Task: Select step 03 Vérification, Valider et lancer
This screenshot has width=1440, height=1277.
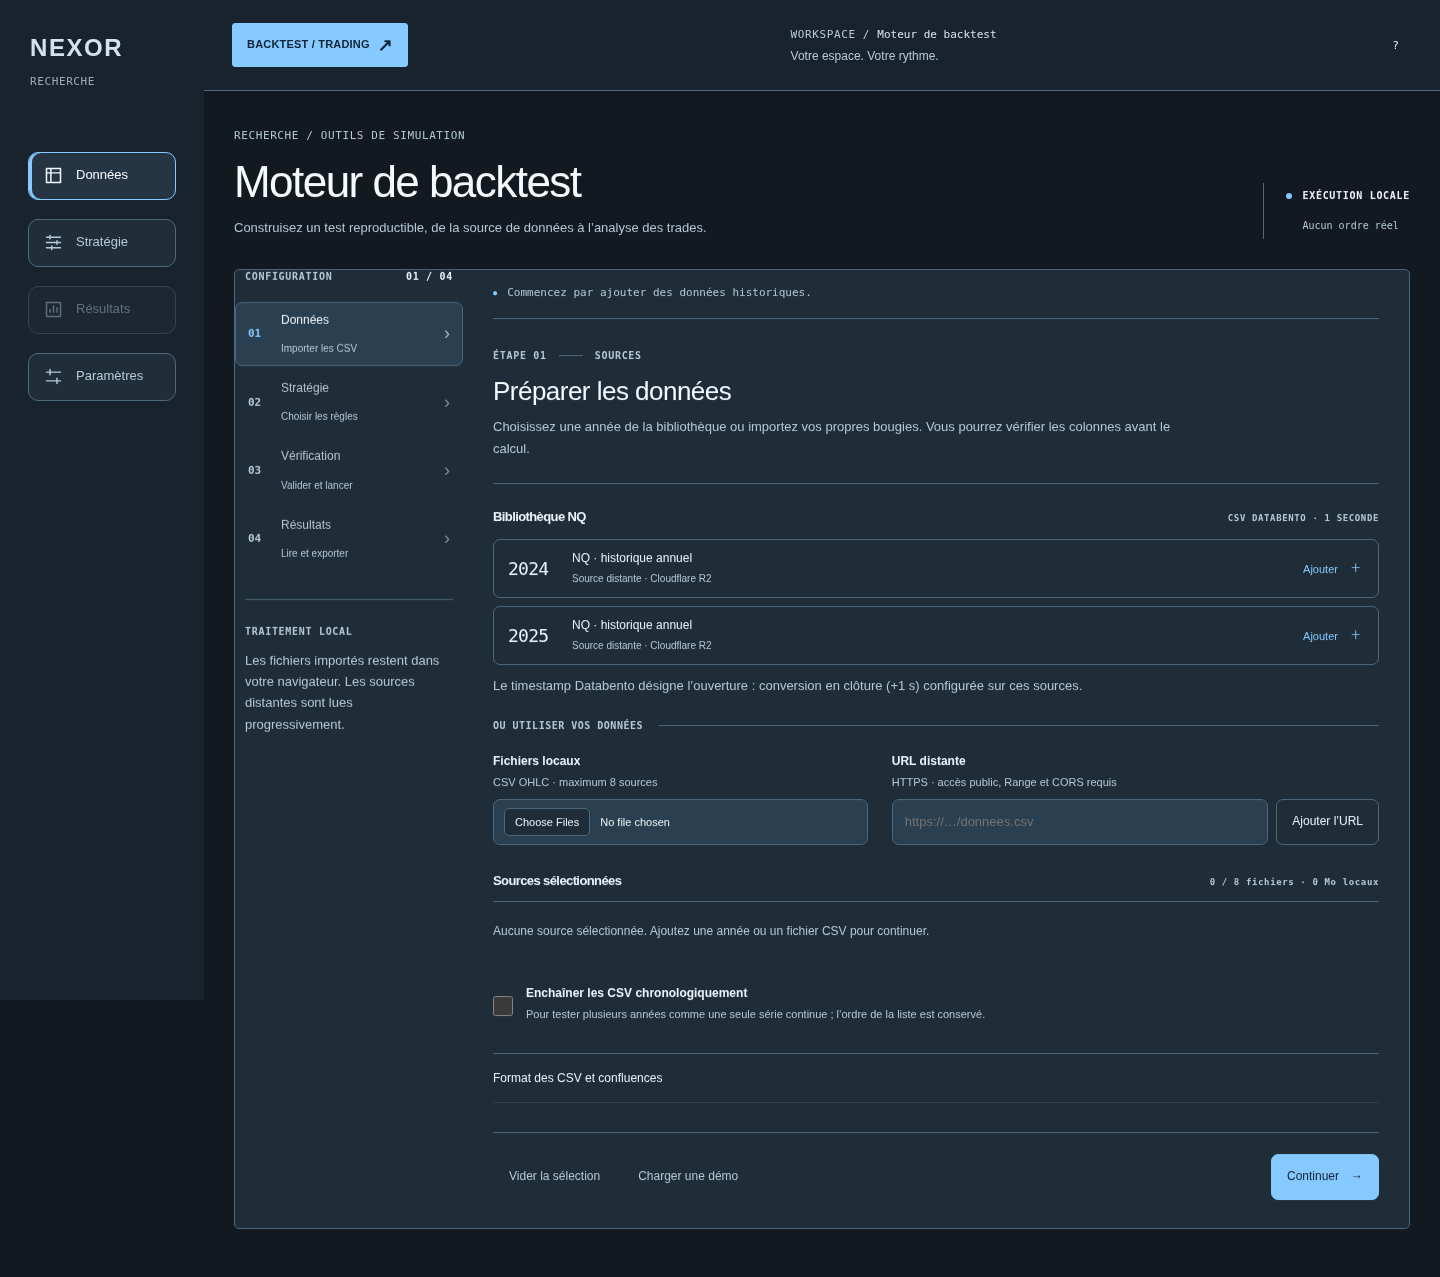Action: 349,470
